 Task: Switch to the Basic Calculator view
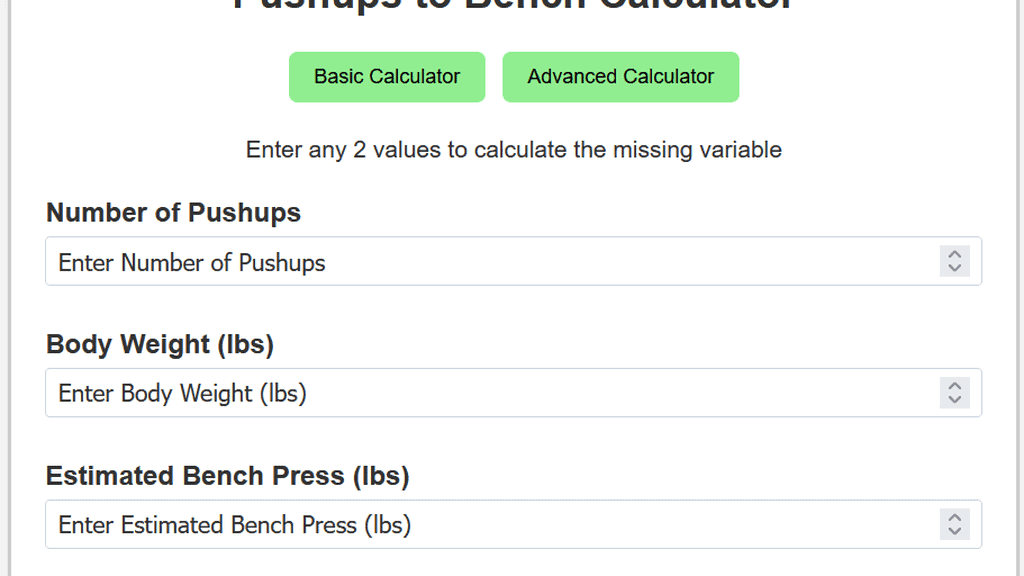[386, 76]
